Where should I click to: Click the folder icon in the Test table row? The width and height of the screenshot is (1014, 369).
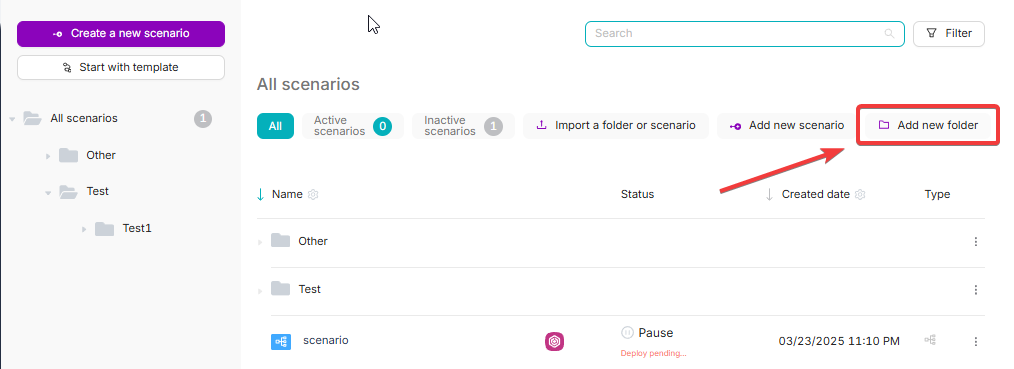coord(280,288)
